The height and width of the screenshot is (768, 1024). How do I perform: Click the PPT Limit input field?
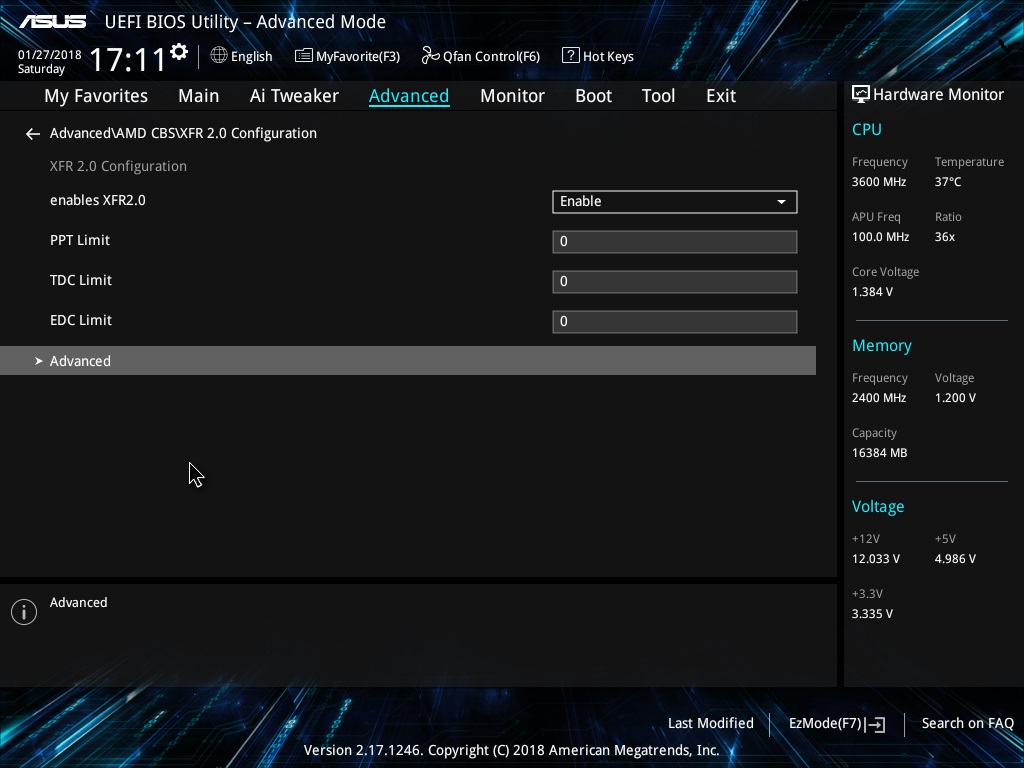675,242
